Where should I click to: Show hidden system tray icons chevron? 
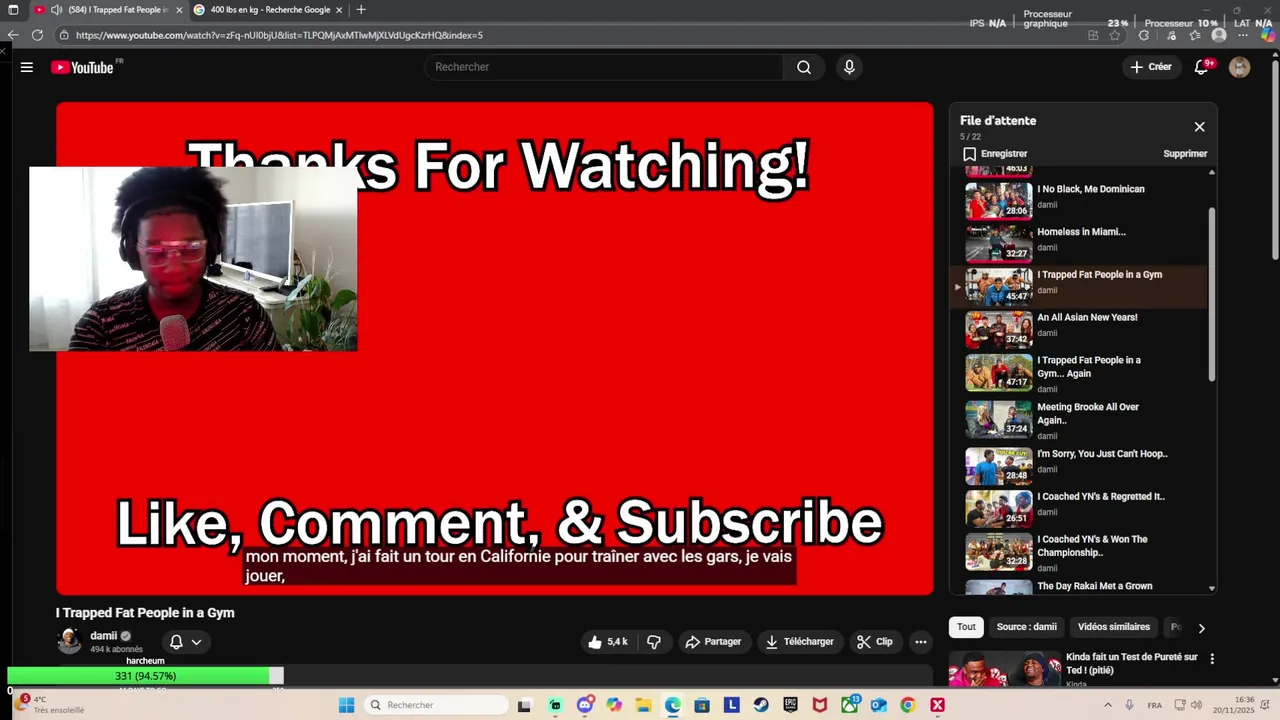tap(1108, 705)
